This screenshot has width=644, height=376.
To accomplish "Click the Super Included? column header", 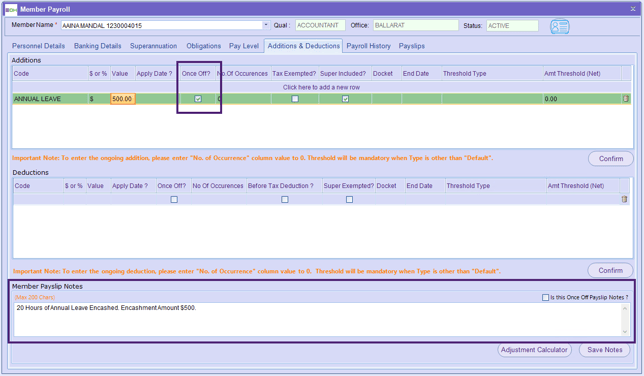I will (x=345, y=74).
